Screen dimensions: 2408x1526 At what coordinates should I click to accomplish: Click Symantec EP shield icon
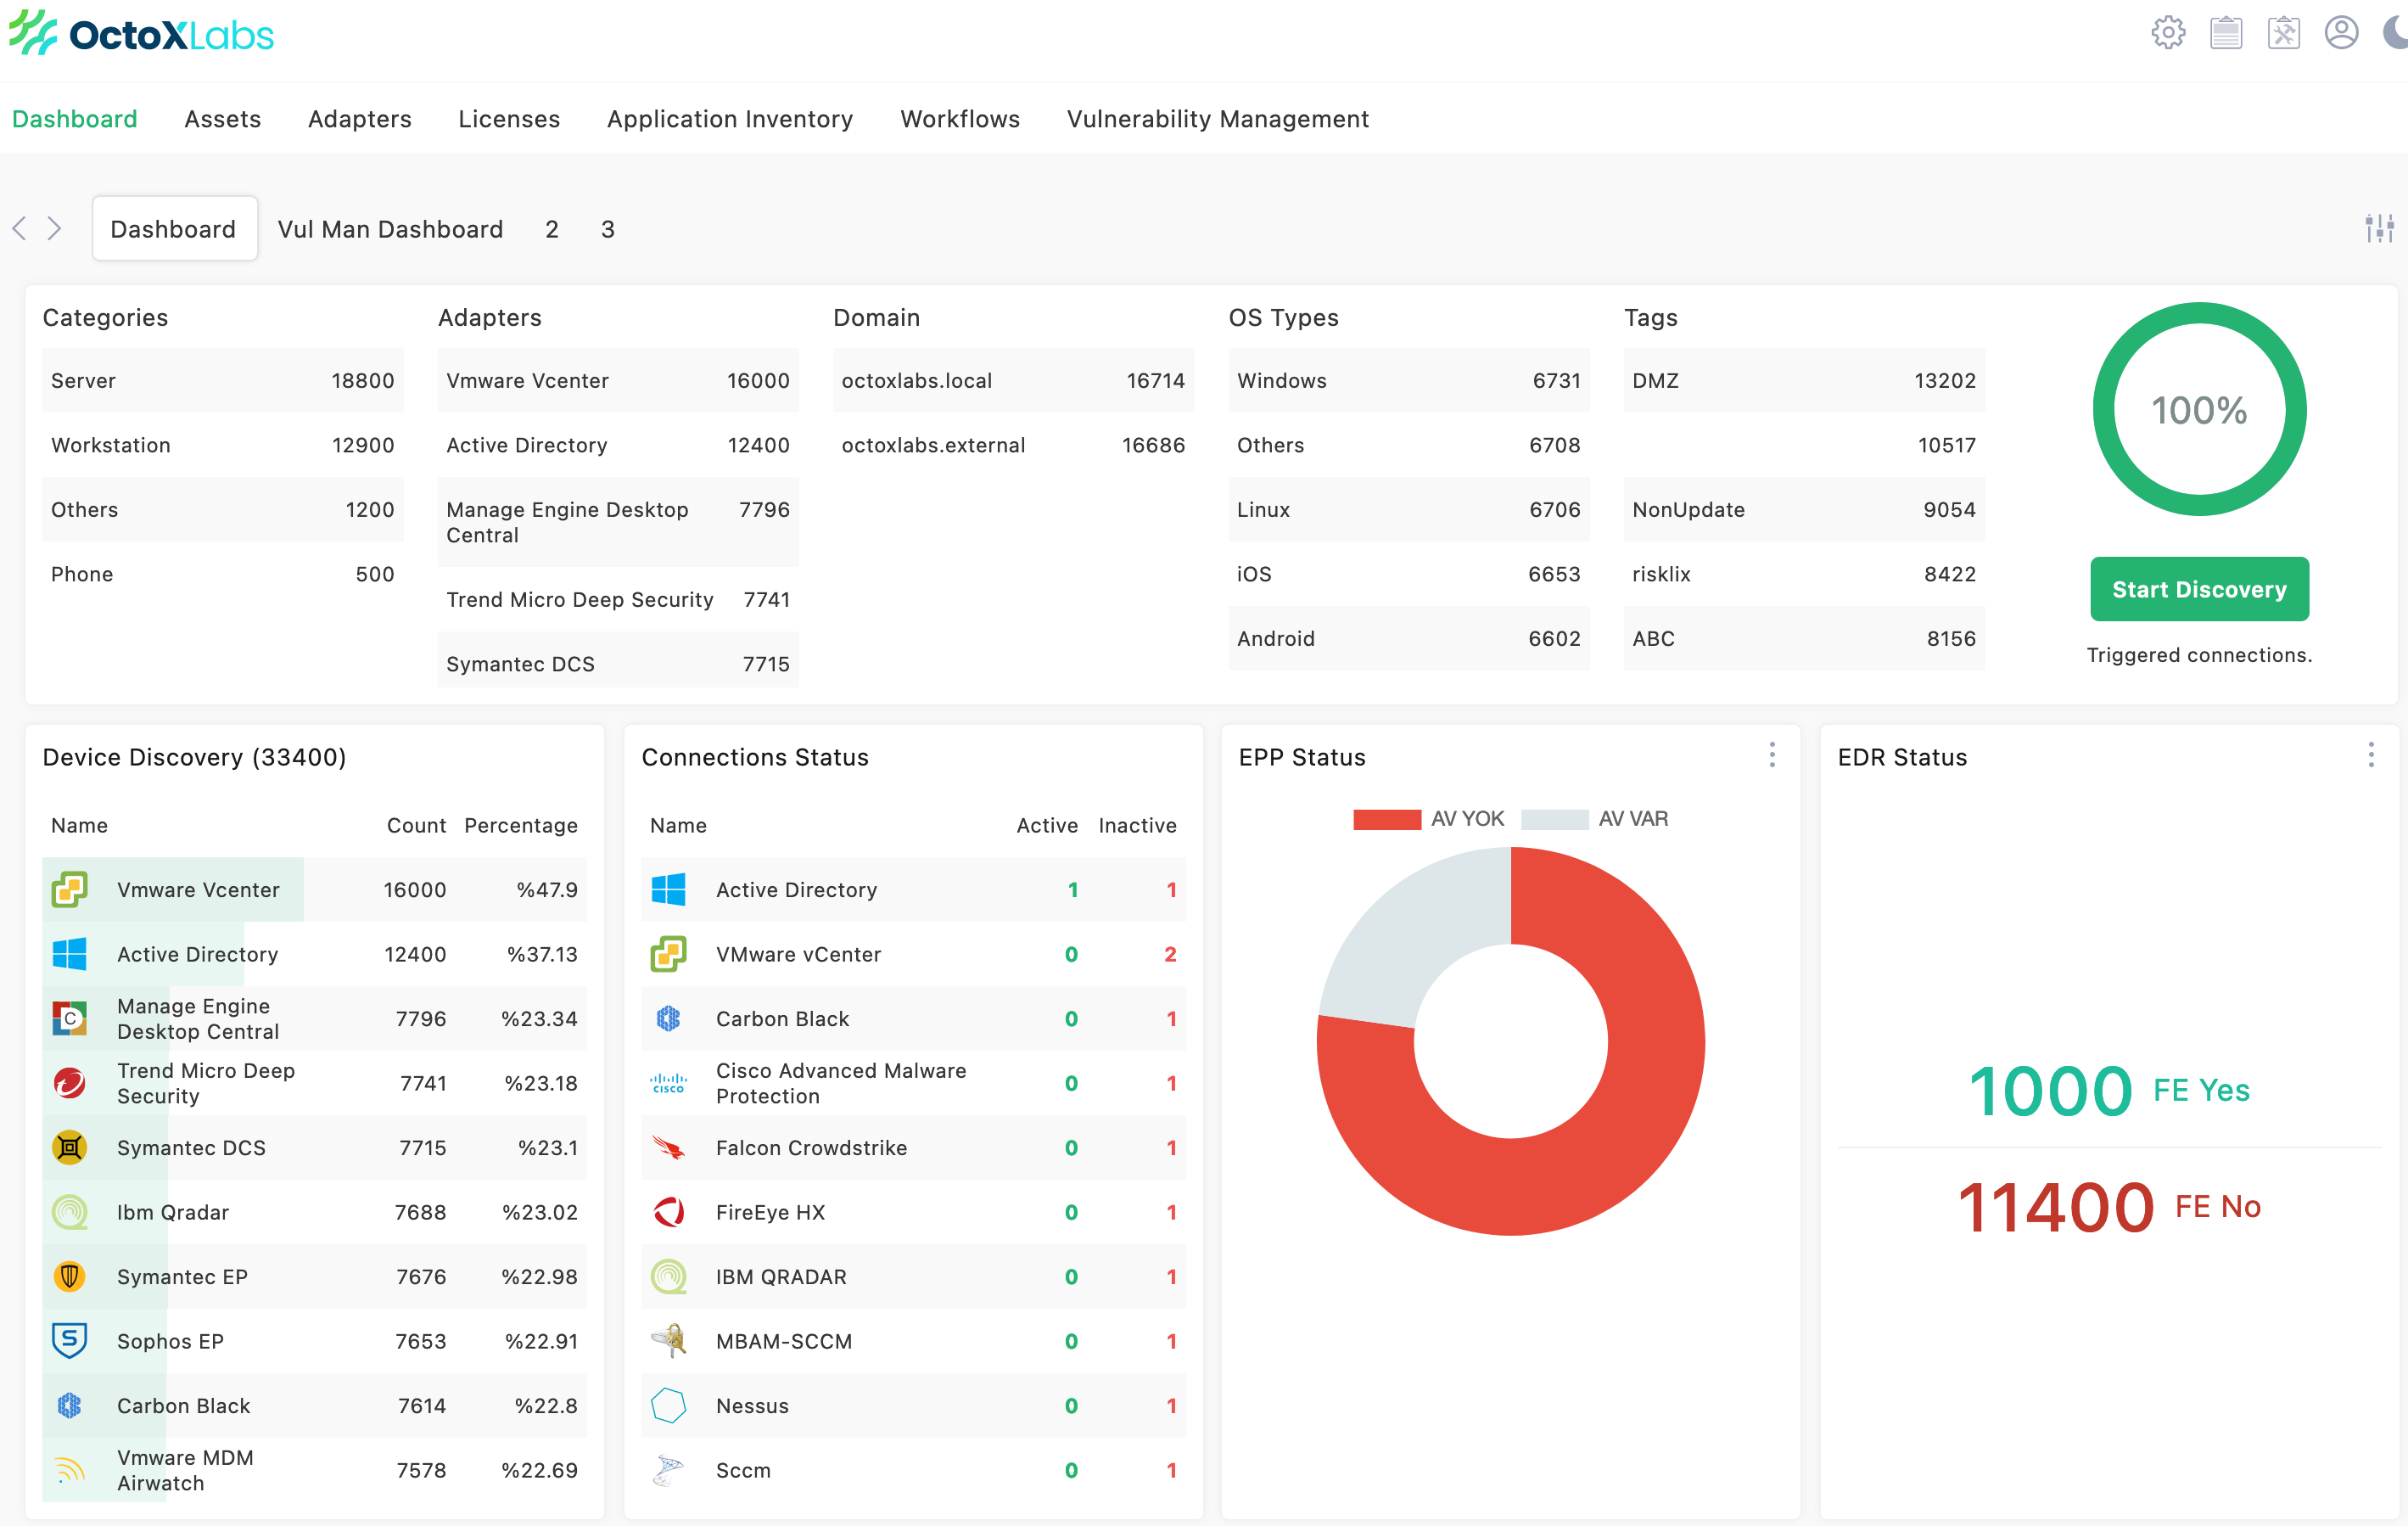69,1276
